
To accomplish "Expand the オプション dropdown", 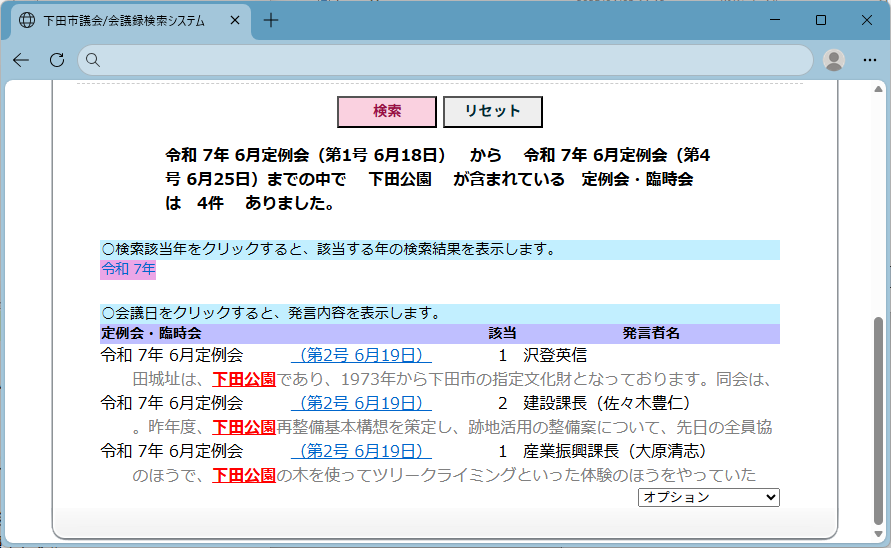I will [709, 497].
